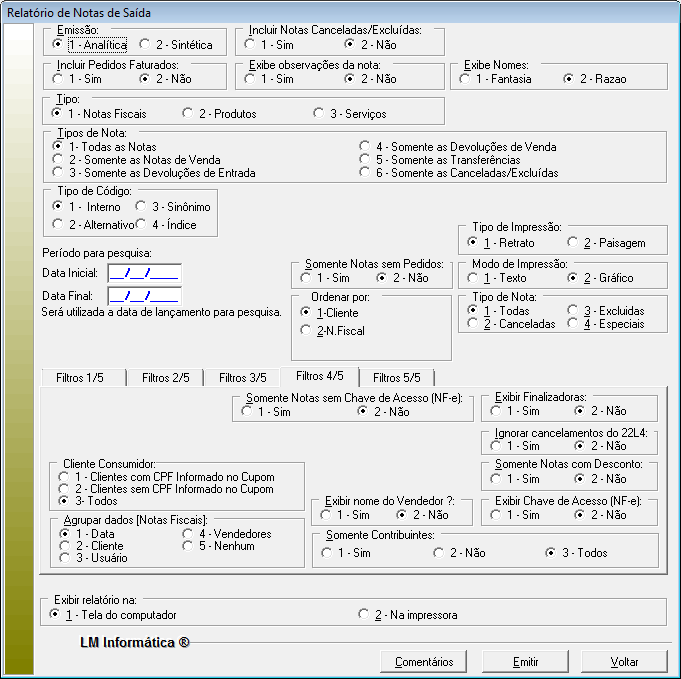681x679 pixels.
Task: Click the Data Inicial date field
Action: tap(144, 271)
